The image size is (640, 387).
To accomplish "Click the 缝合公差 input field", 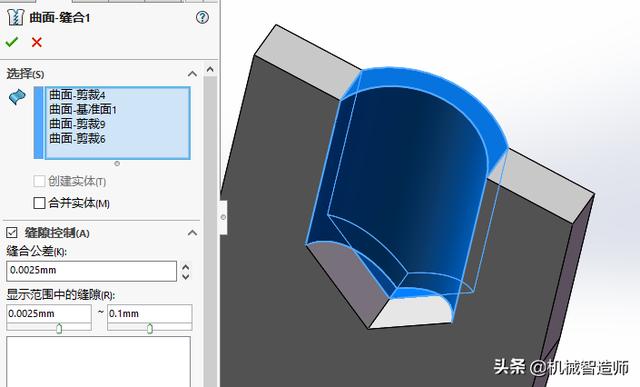I will pos(91,271).
